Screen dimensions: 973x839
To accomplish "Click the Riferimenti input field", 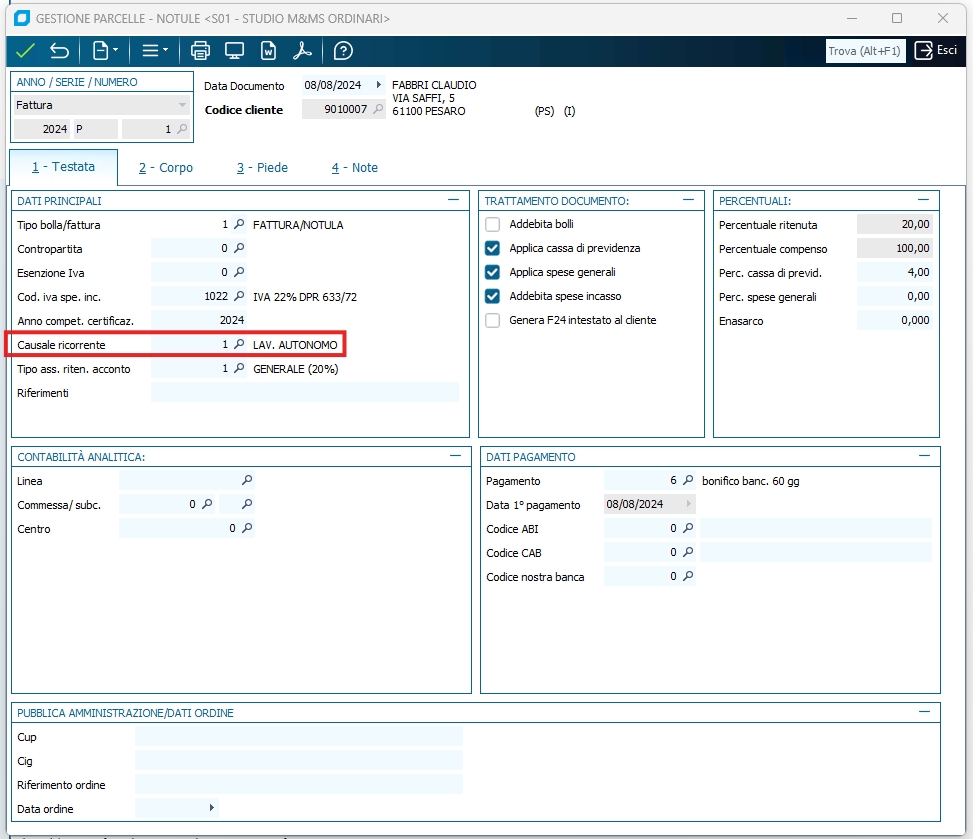I will pos(304,392).
